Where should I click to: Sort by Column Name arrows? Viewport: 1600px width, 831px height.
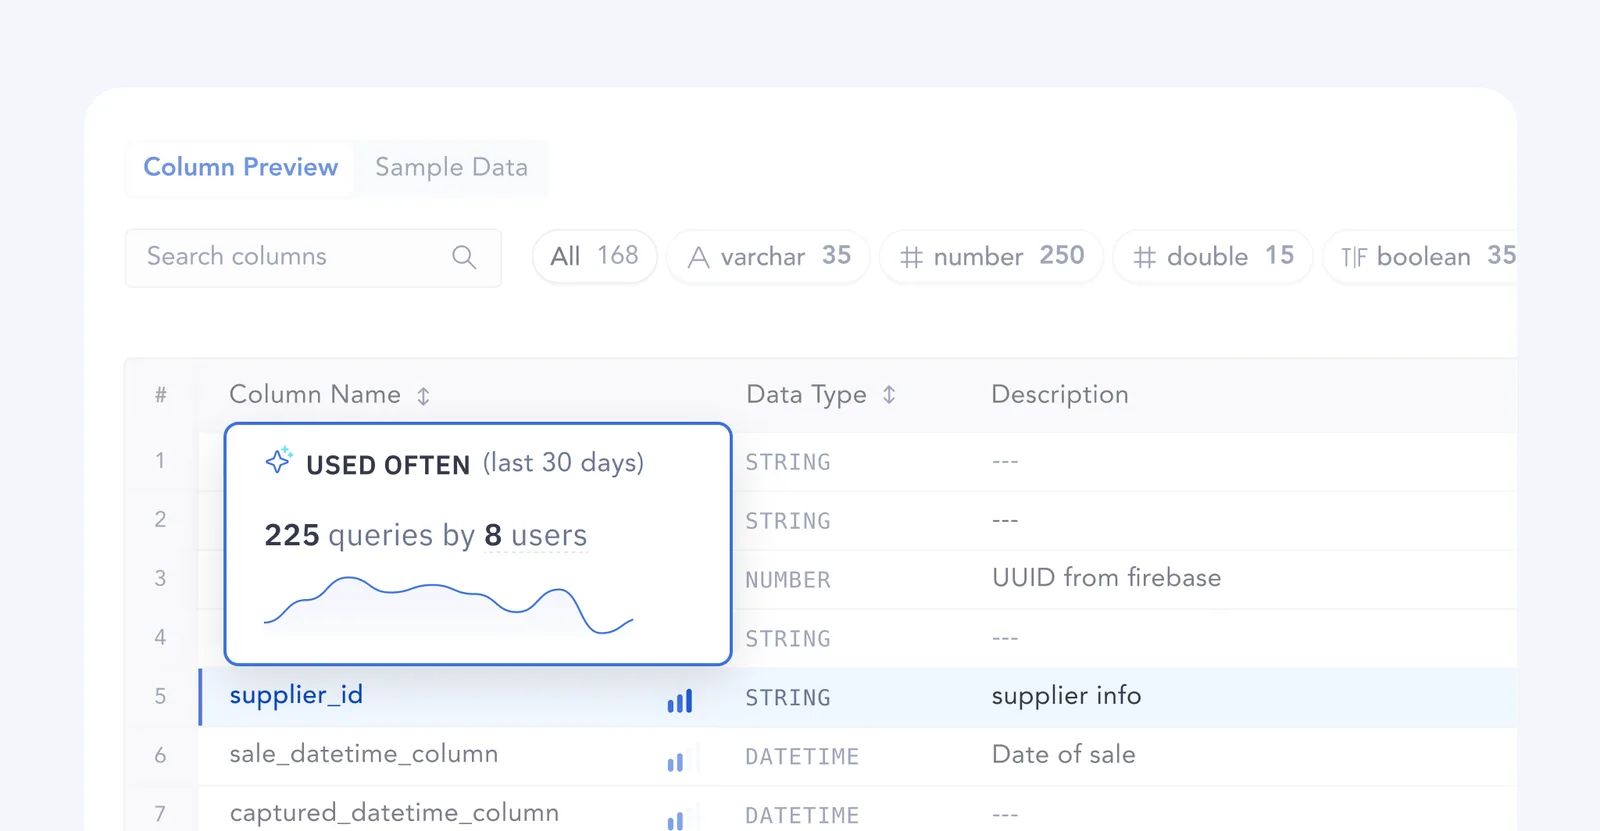tap(424, 396)
